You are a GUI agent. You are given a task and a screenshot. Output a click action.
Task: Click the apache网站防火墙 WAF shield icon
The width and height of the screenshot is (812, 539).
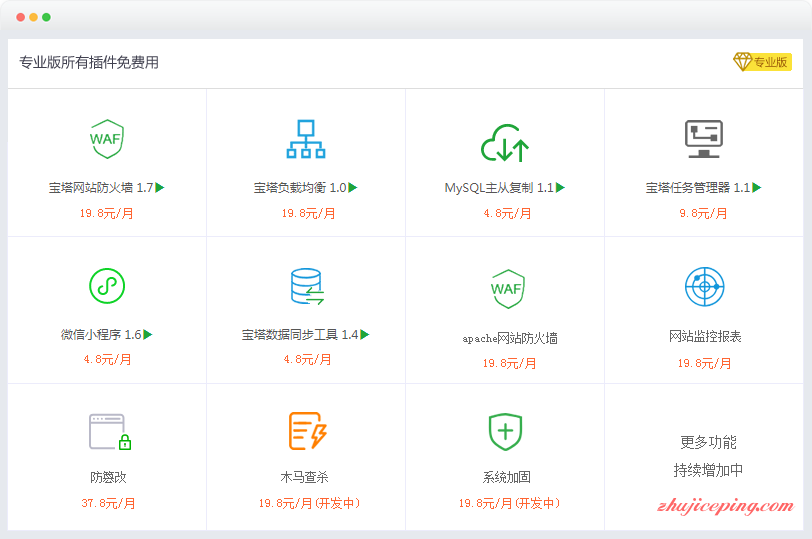(x=508, y=289)
